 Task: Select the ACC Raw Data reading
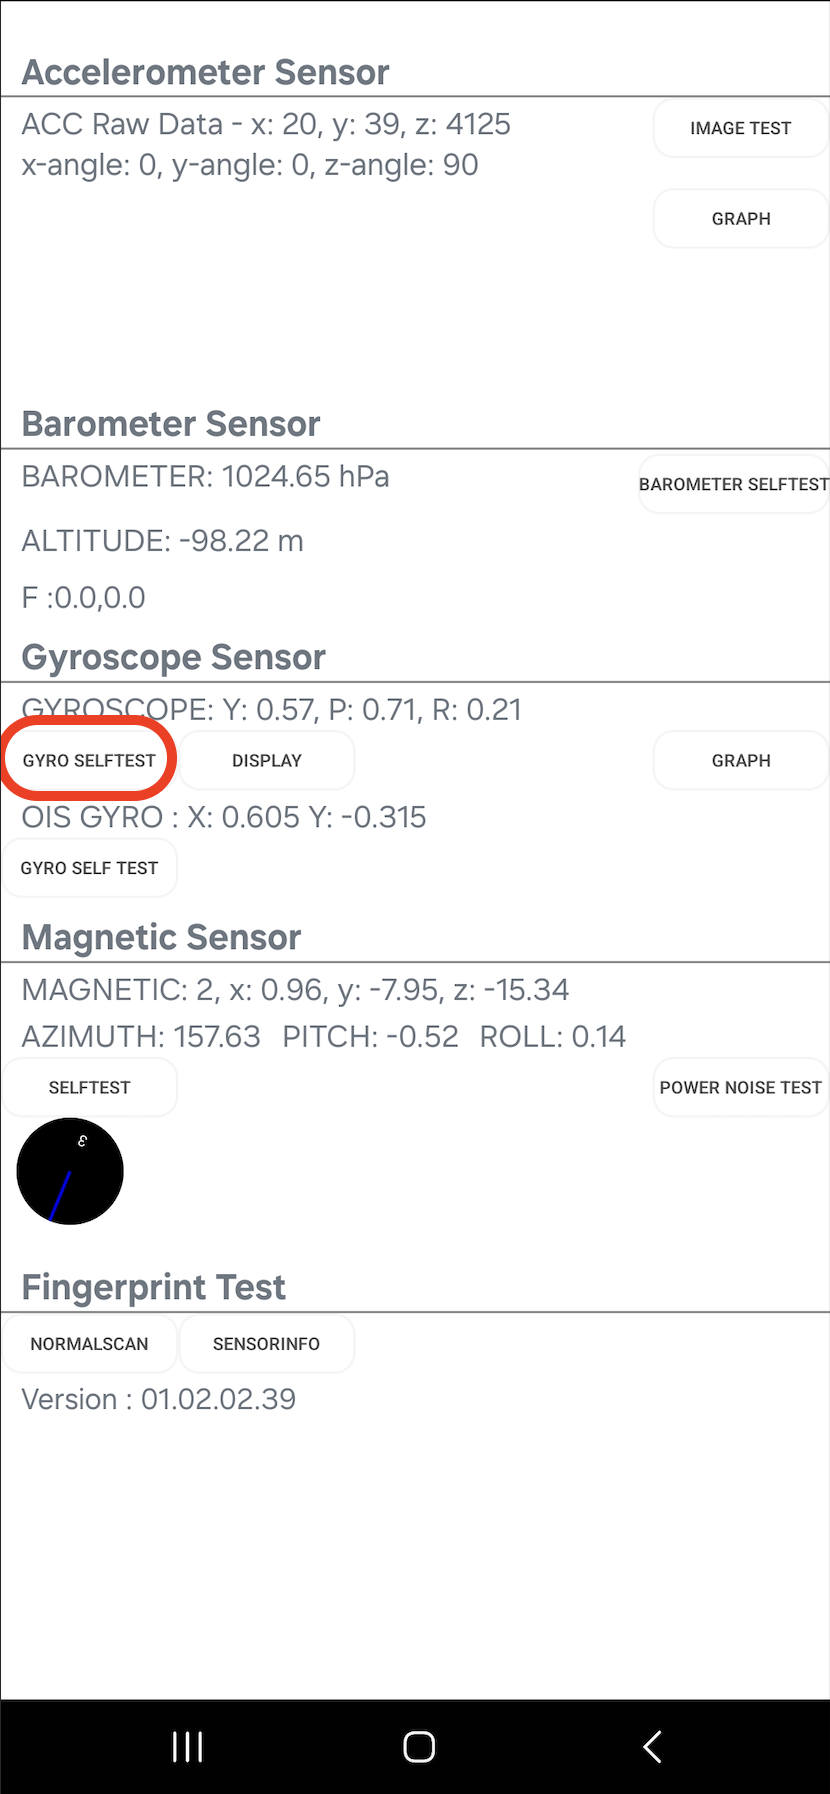tap(266, 124)
